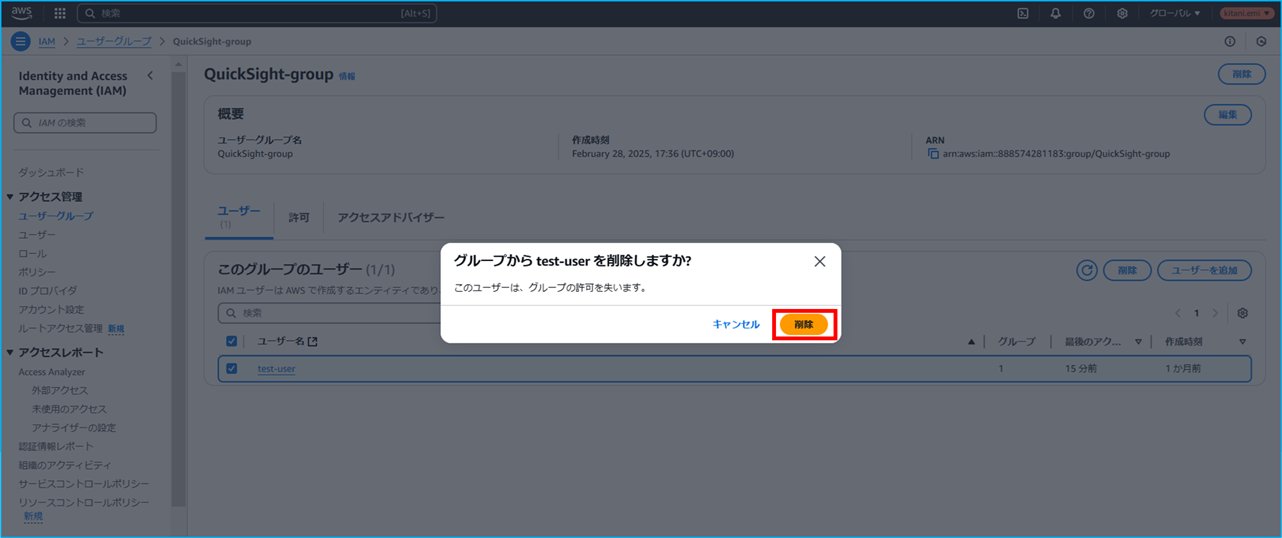Confirm removal with the orange 削除 button

tap(804, 324)
